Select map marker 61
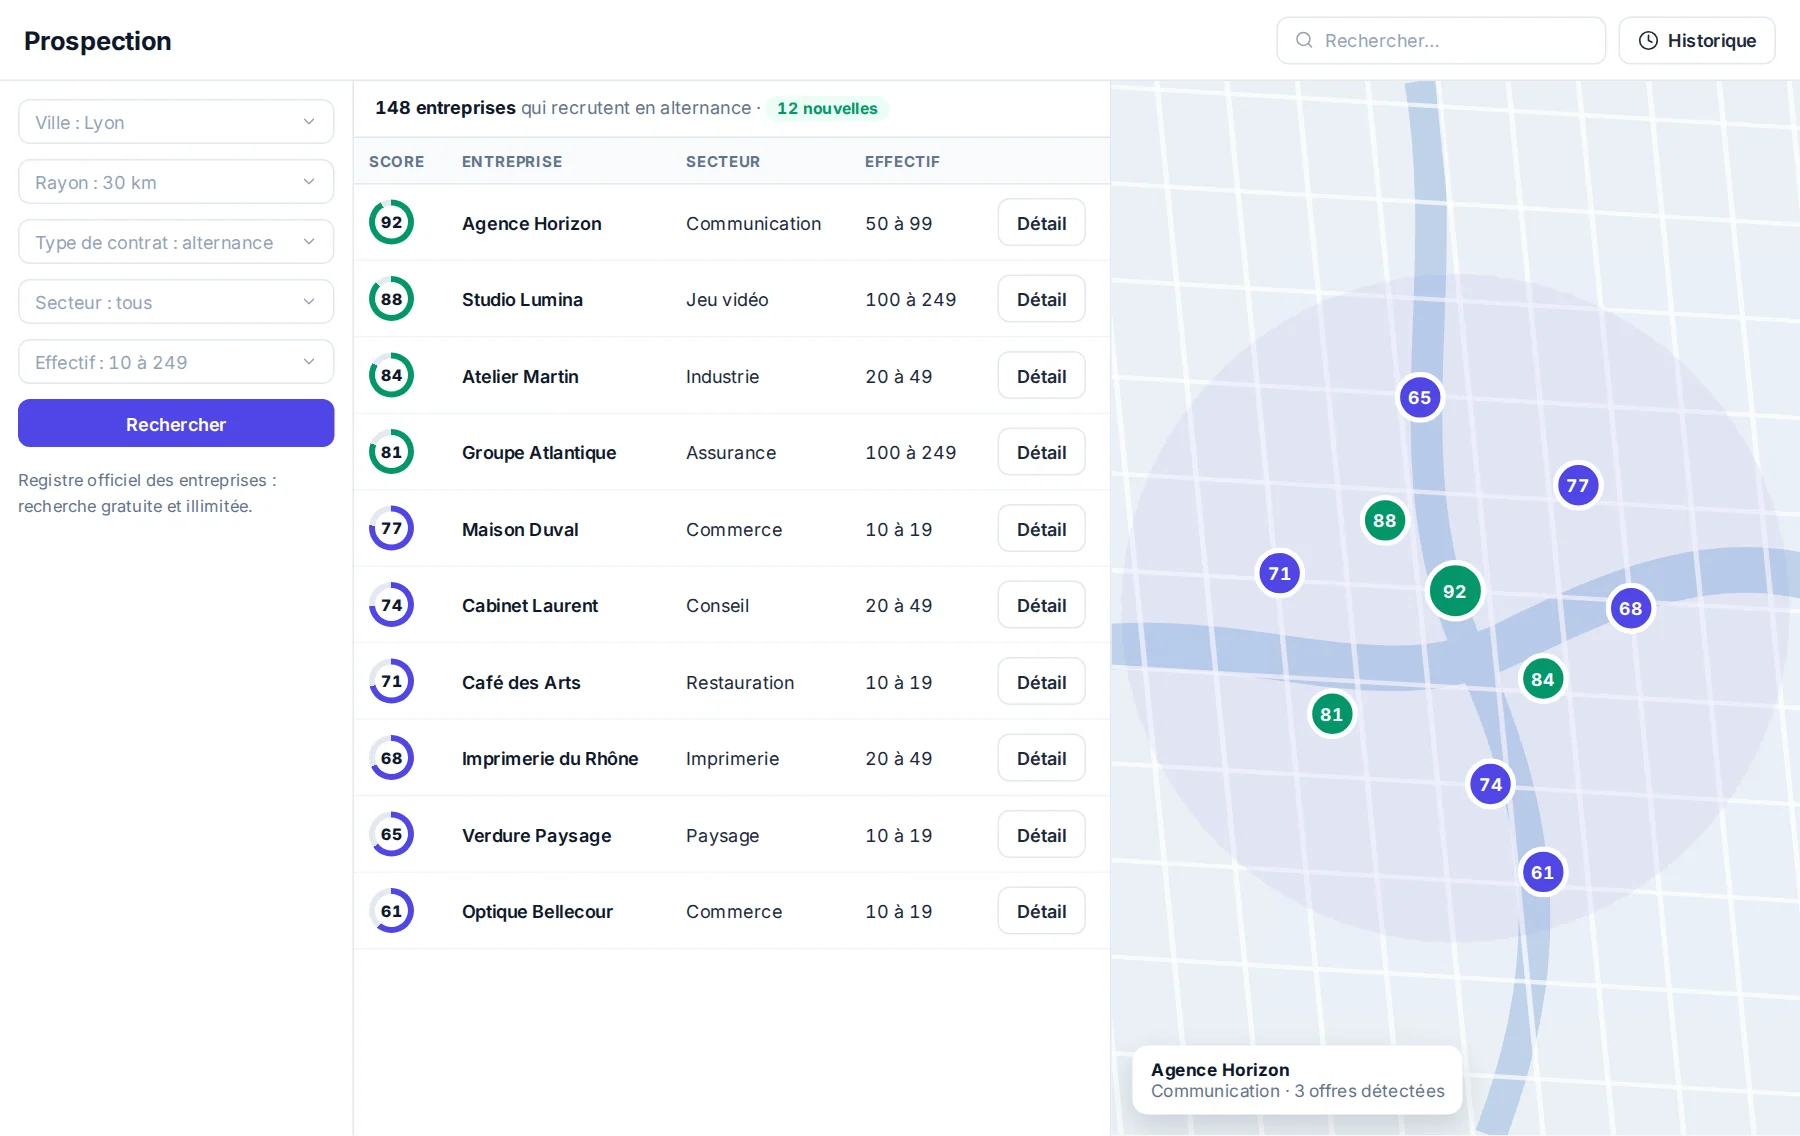Screen dimensions: 1800x1136 (x=1543, y=872)
